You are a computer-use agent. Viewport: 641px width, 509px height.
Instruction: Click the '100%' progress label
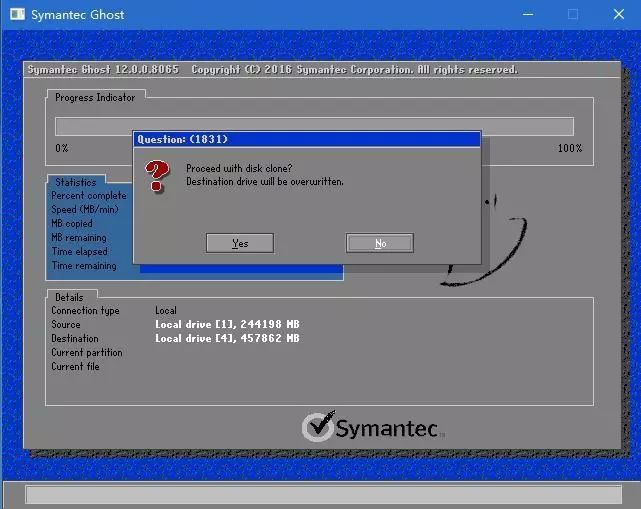tap(570, 148)
